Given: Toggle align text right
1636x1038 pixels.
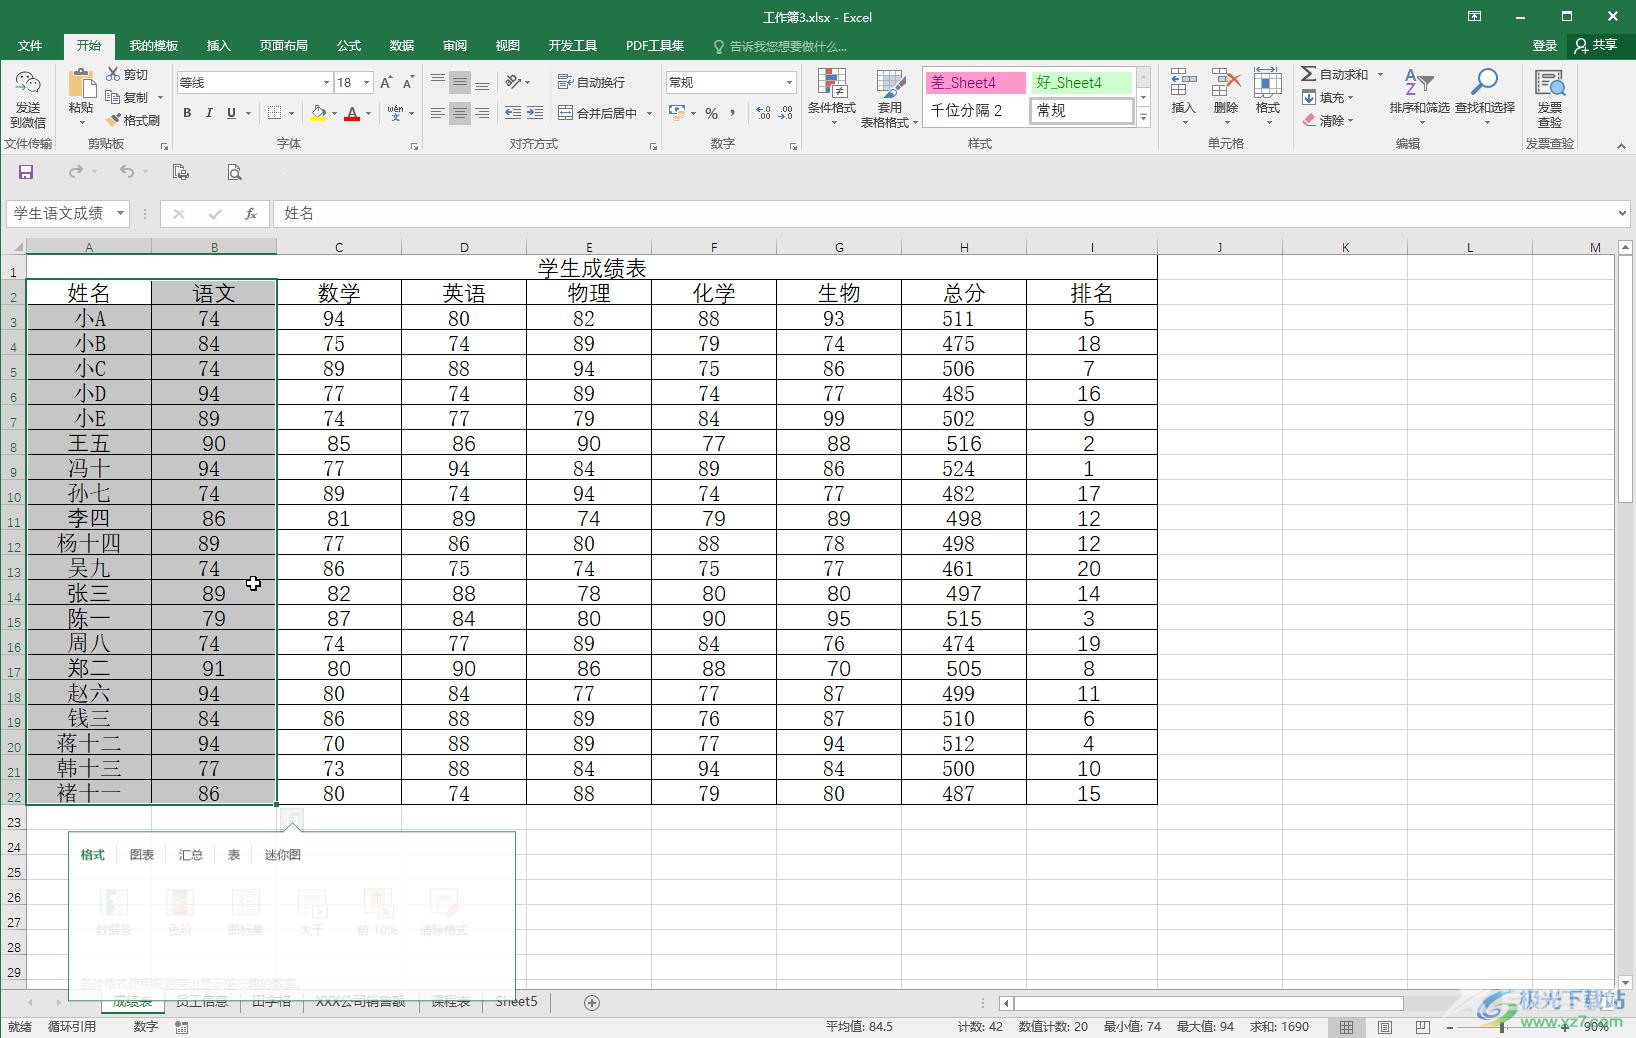Looking at the screenshot, I should [x=482, y=113].
